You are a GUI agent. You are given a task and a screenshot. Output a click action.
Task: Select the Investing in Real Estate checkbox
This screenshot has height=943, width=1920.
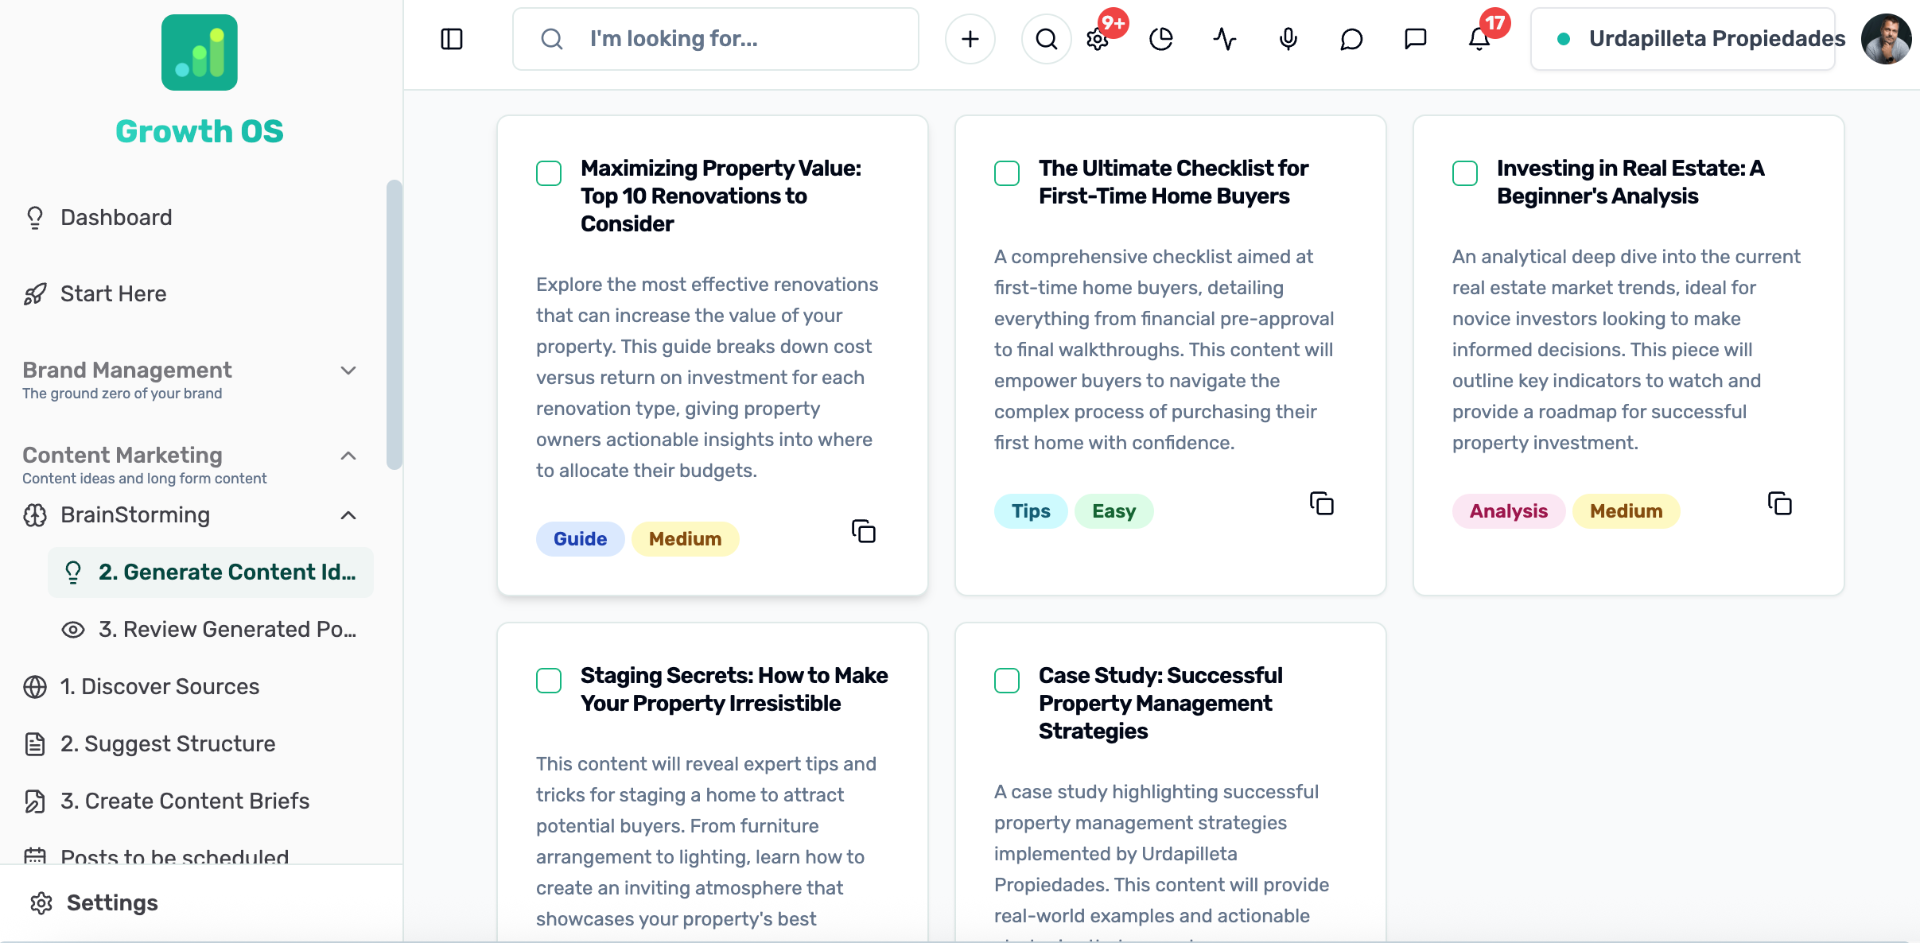pyautogui.click(x=1465, y=173)
